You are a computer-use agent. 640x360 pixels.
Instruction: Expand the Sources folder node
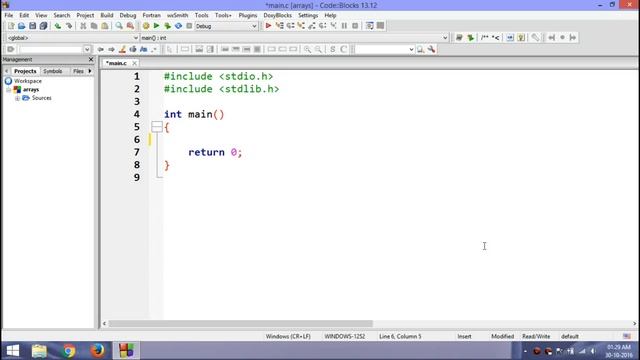point(17,98)
